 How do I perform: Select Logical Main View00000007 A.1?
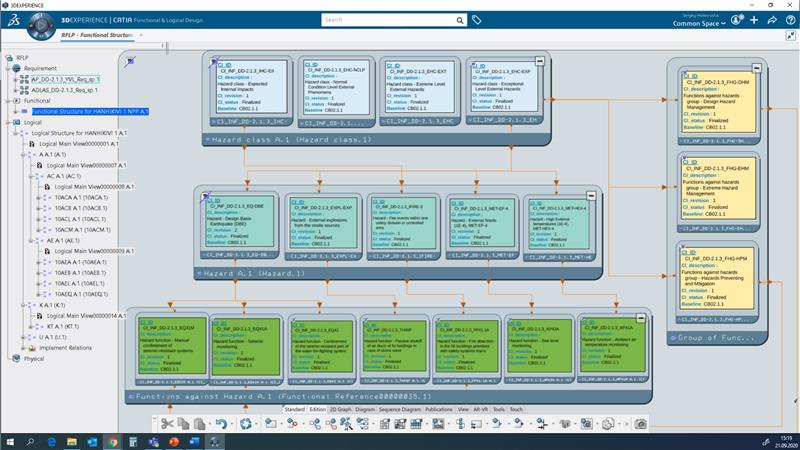coord(87,165)
